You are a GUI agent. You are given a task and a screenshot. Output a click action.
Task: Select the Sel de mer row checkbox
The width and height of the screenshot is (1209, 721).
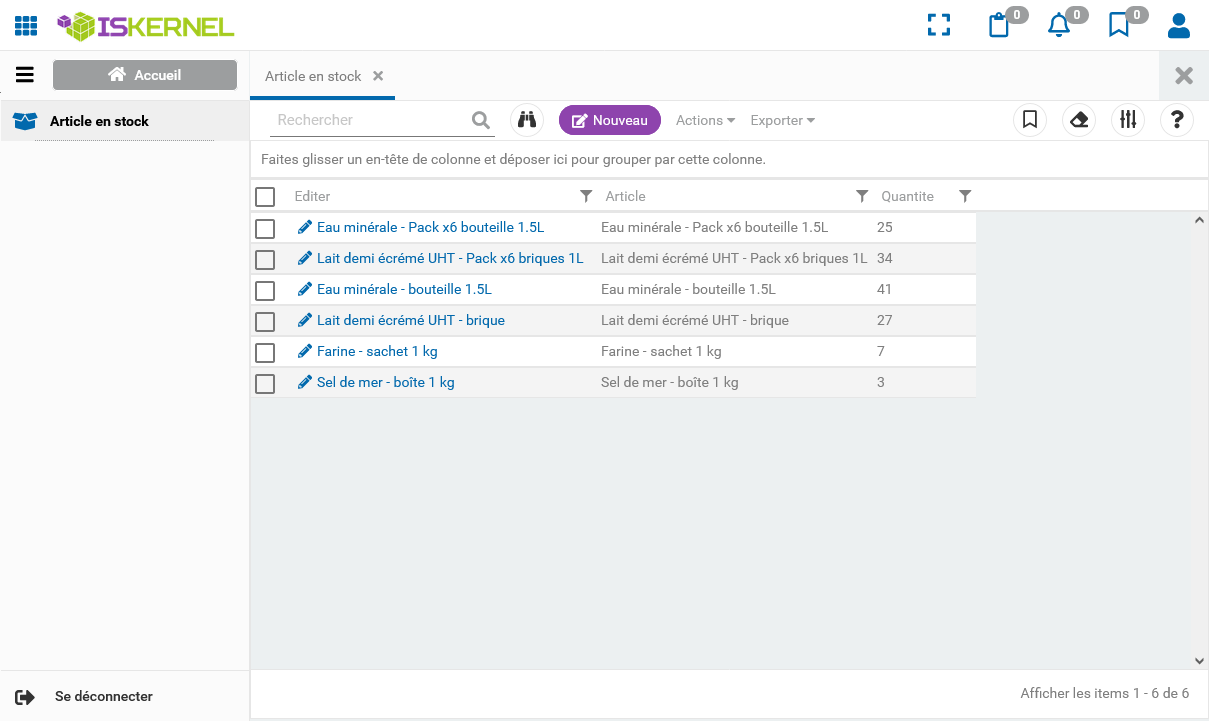[x=265, y=384]
